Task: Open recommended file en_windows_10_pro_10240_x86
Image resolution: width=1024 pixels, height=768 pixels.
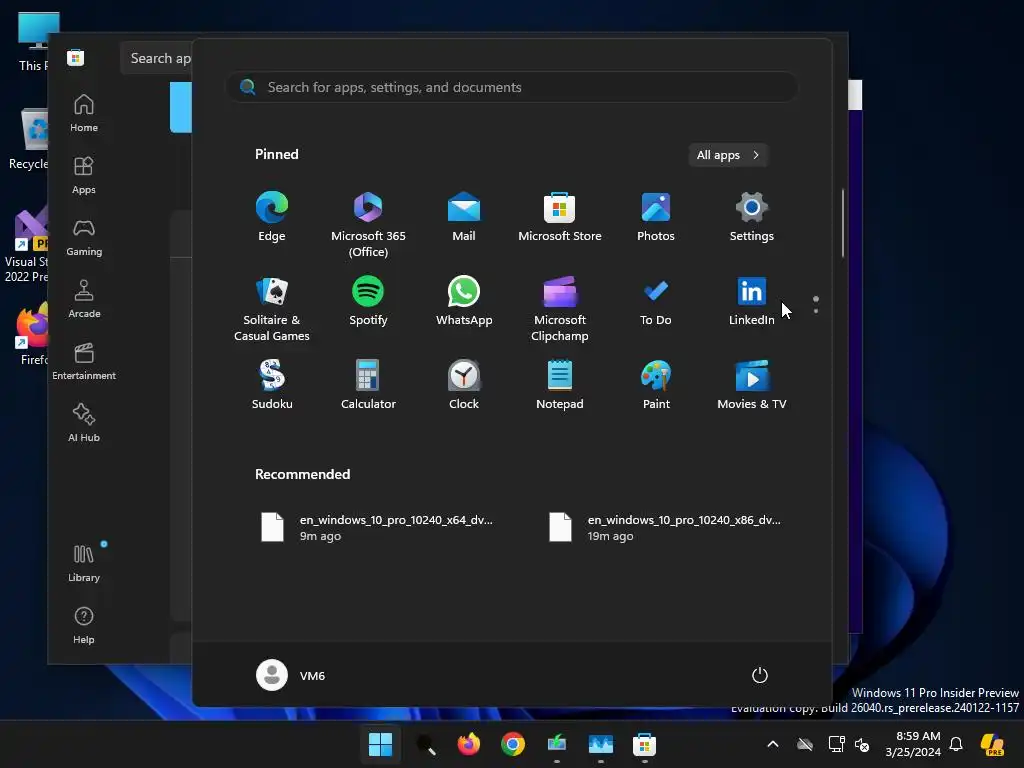Action: tap(665, 528)
